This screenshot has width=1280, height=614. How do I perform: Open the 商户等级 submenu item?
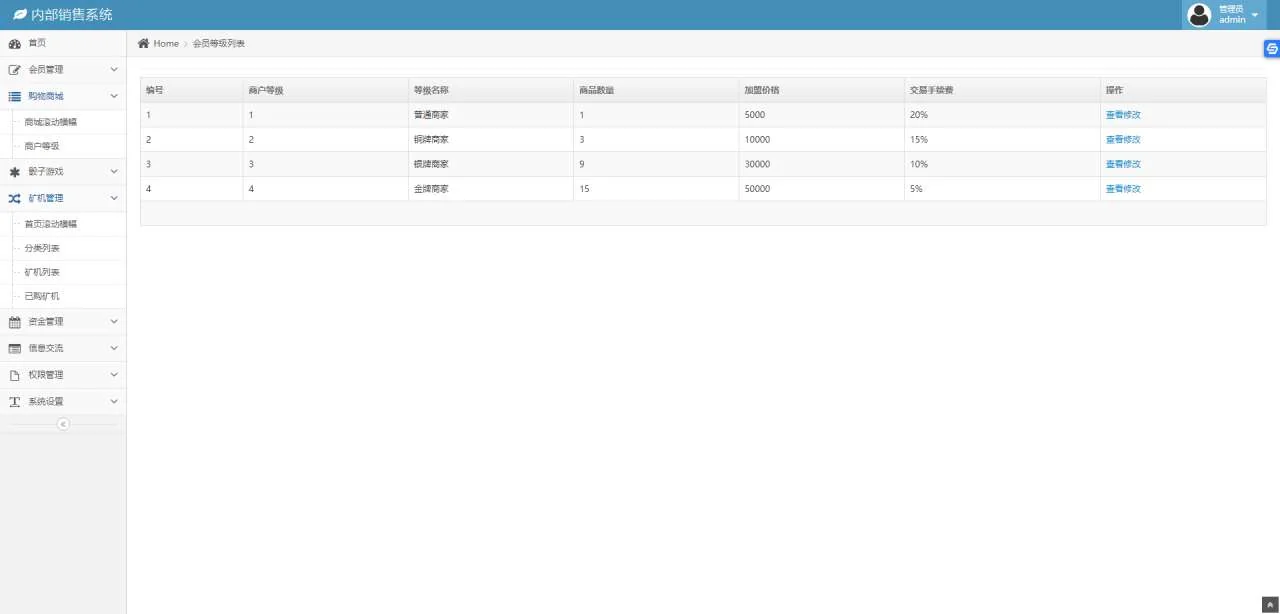(42, 146)
